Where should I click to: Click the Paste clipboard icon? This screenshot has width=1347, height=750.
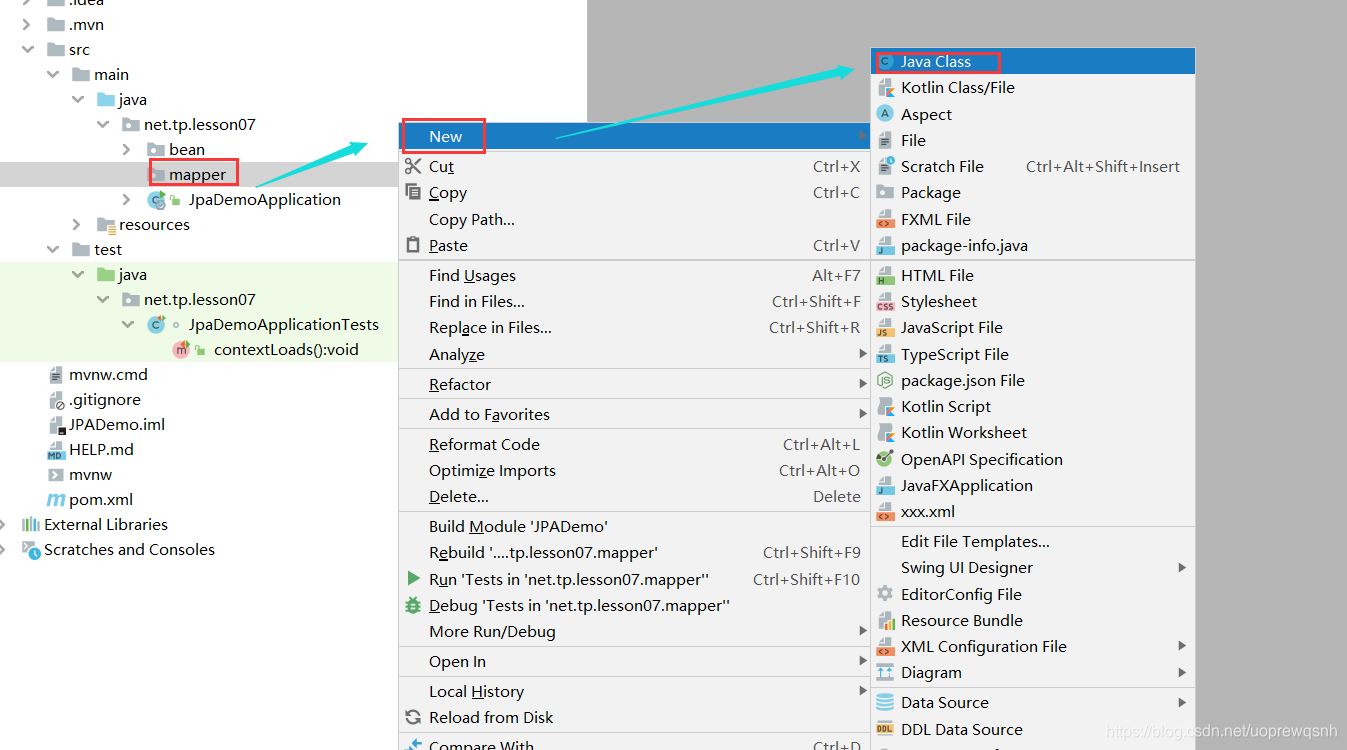(413, 245)
